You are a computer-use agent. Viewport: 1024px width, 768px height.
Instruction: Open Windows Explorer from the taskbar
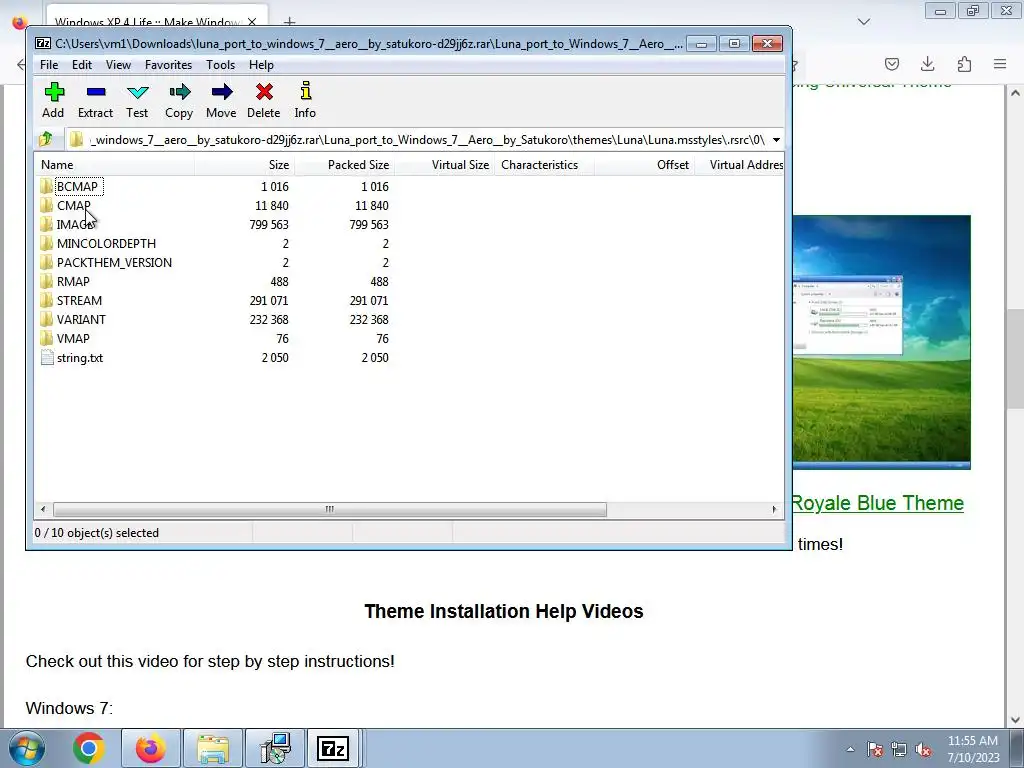[213, 748]
